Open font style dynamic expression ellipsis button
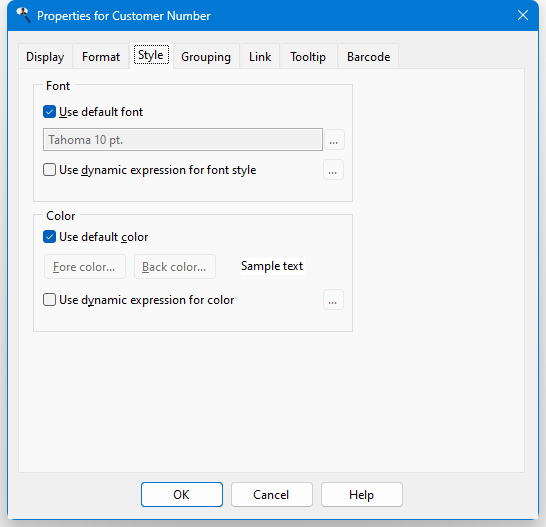Image resolution: width=546 pixels, height=527 pixels. click(x=333, y=170)
